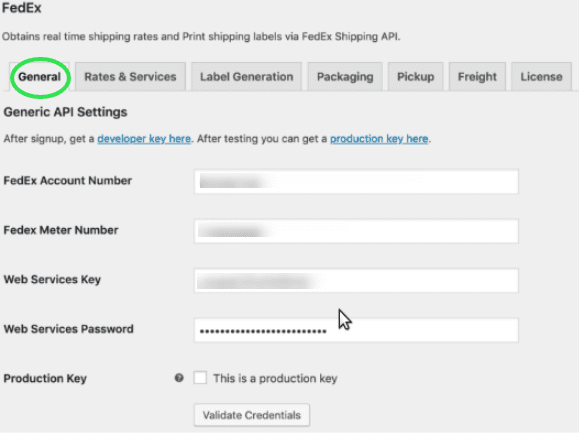Follow the 'developer key here' link
This screenshot has width=579, height=433.
144,139
